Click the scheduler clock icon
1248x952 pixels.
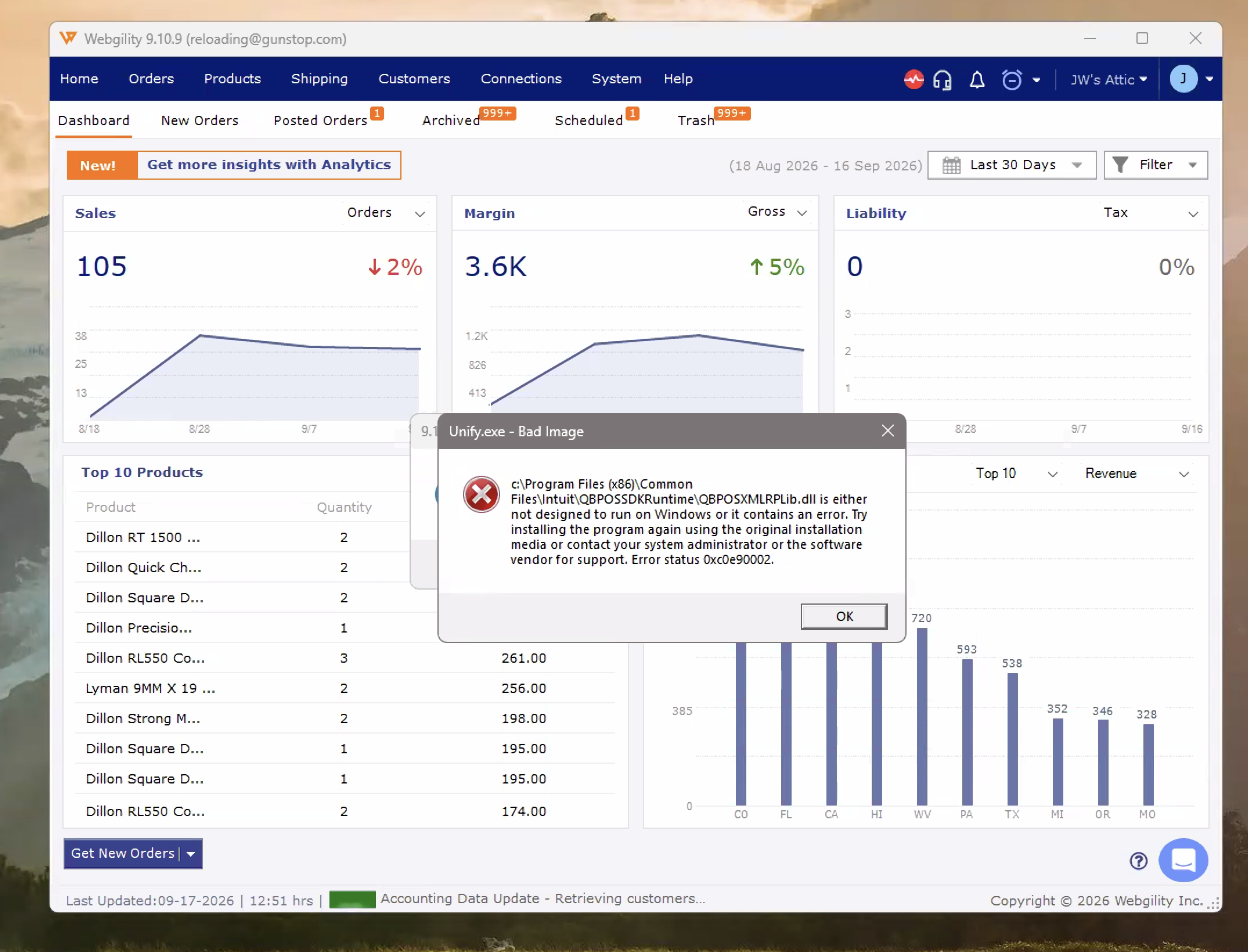(1012, 80)
